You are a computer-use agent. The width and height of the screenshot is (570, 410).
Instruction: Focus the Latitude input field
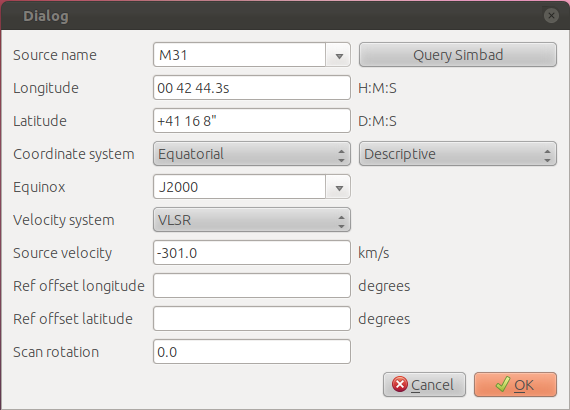[252, 121]
